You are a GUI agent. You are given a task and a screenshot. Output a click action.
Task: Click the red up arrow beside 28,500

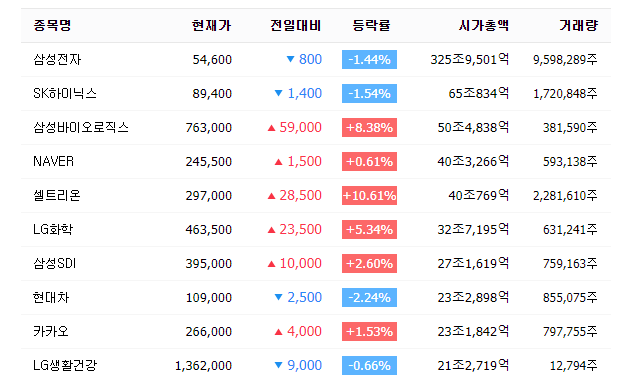pos(271,196)
